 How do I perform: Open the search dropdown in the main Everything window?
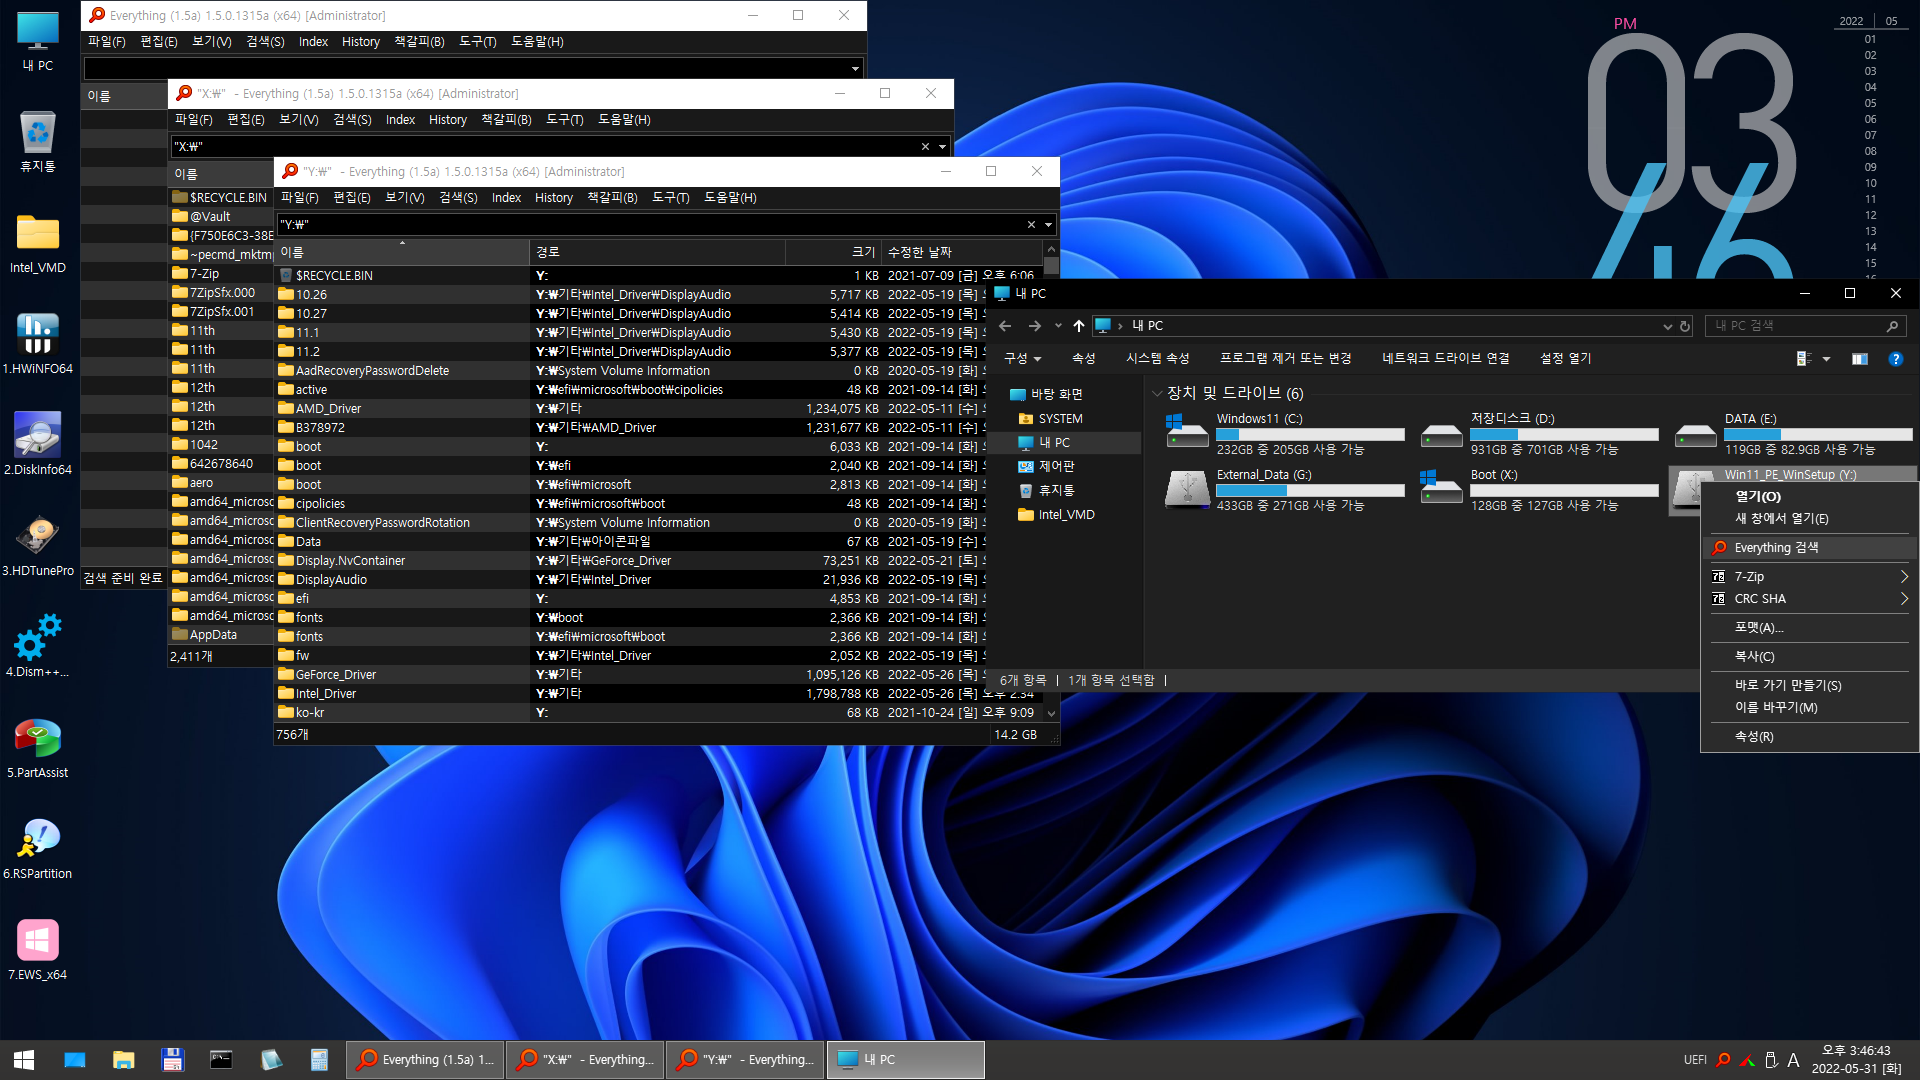tap(855, 69)
